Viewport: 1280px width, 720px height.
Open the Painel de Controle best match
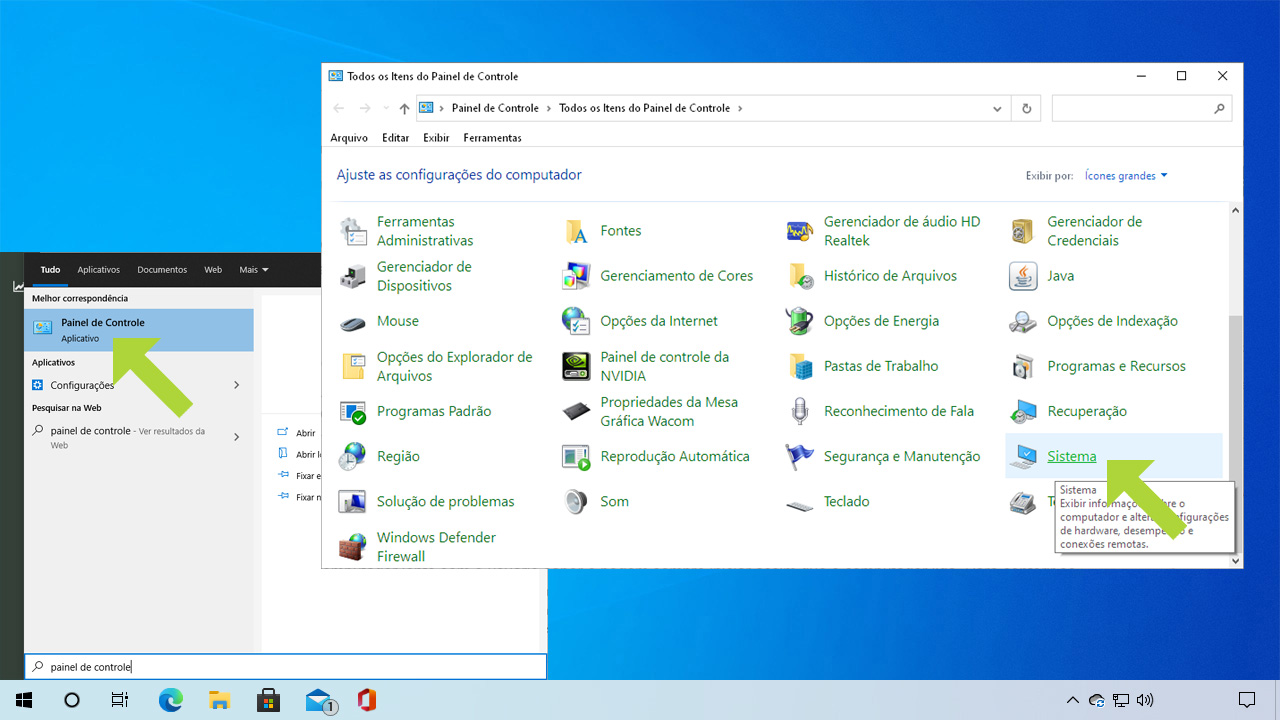point(139,330)
